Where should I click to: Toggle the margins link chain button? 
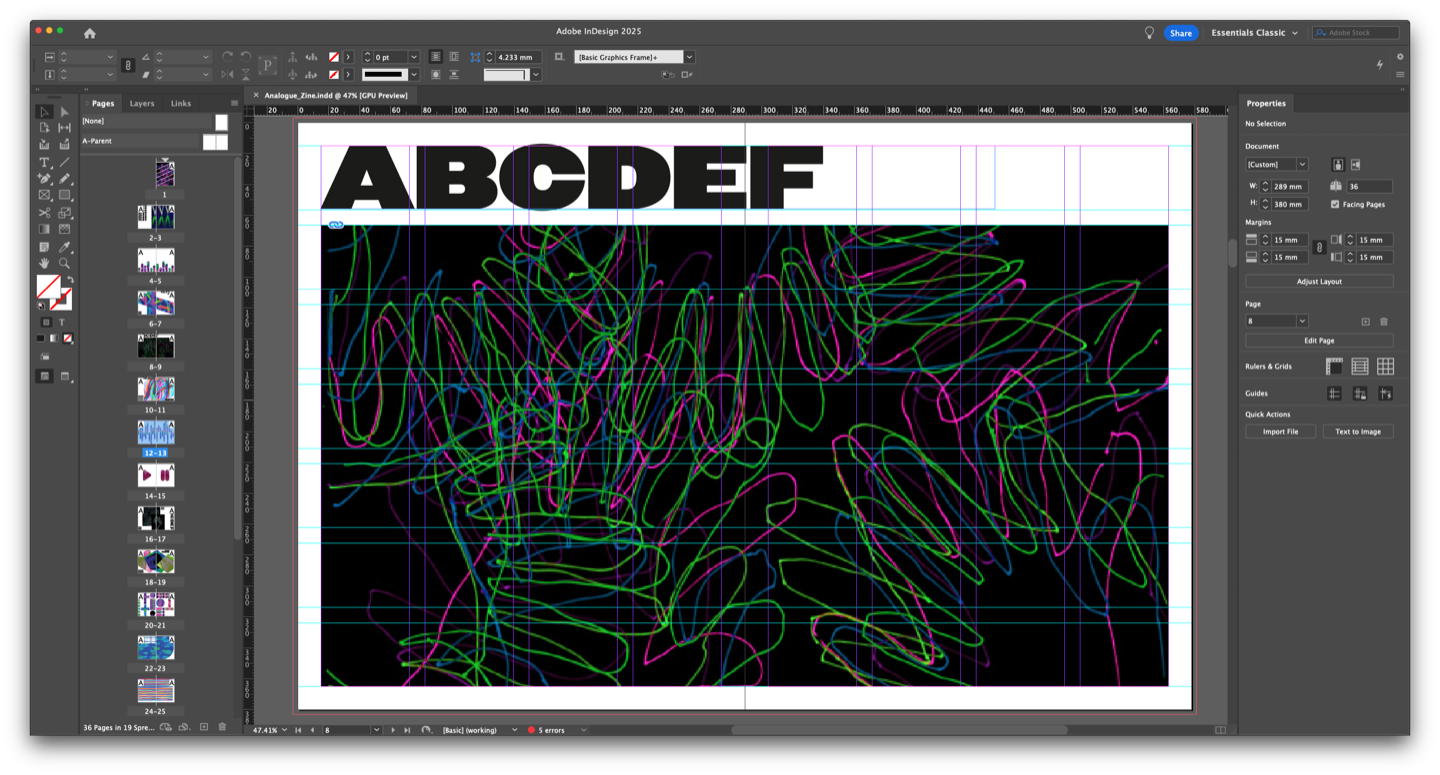(x=1319, y=248)
